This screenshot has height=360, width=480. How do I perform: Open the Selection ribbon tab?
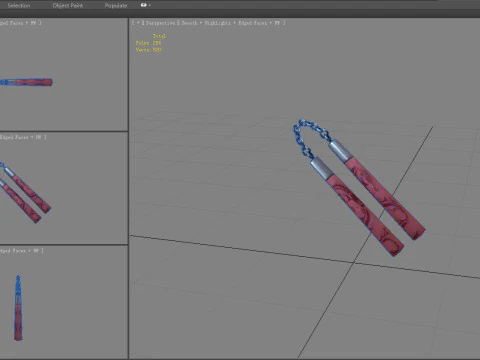(x=19, y=5)
